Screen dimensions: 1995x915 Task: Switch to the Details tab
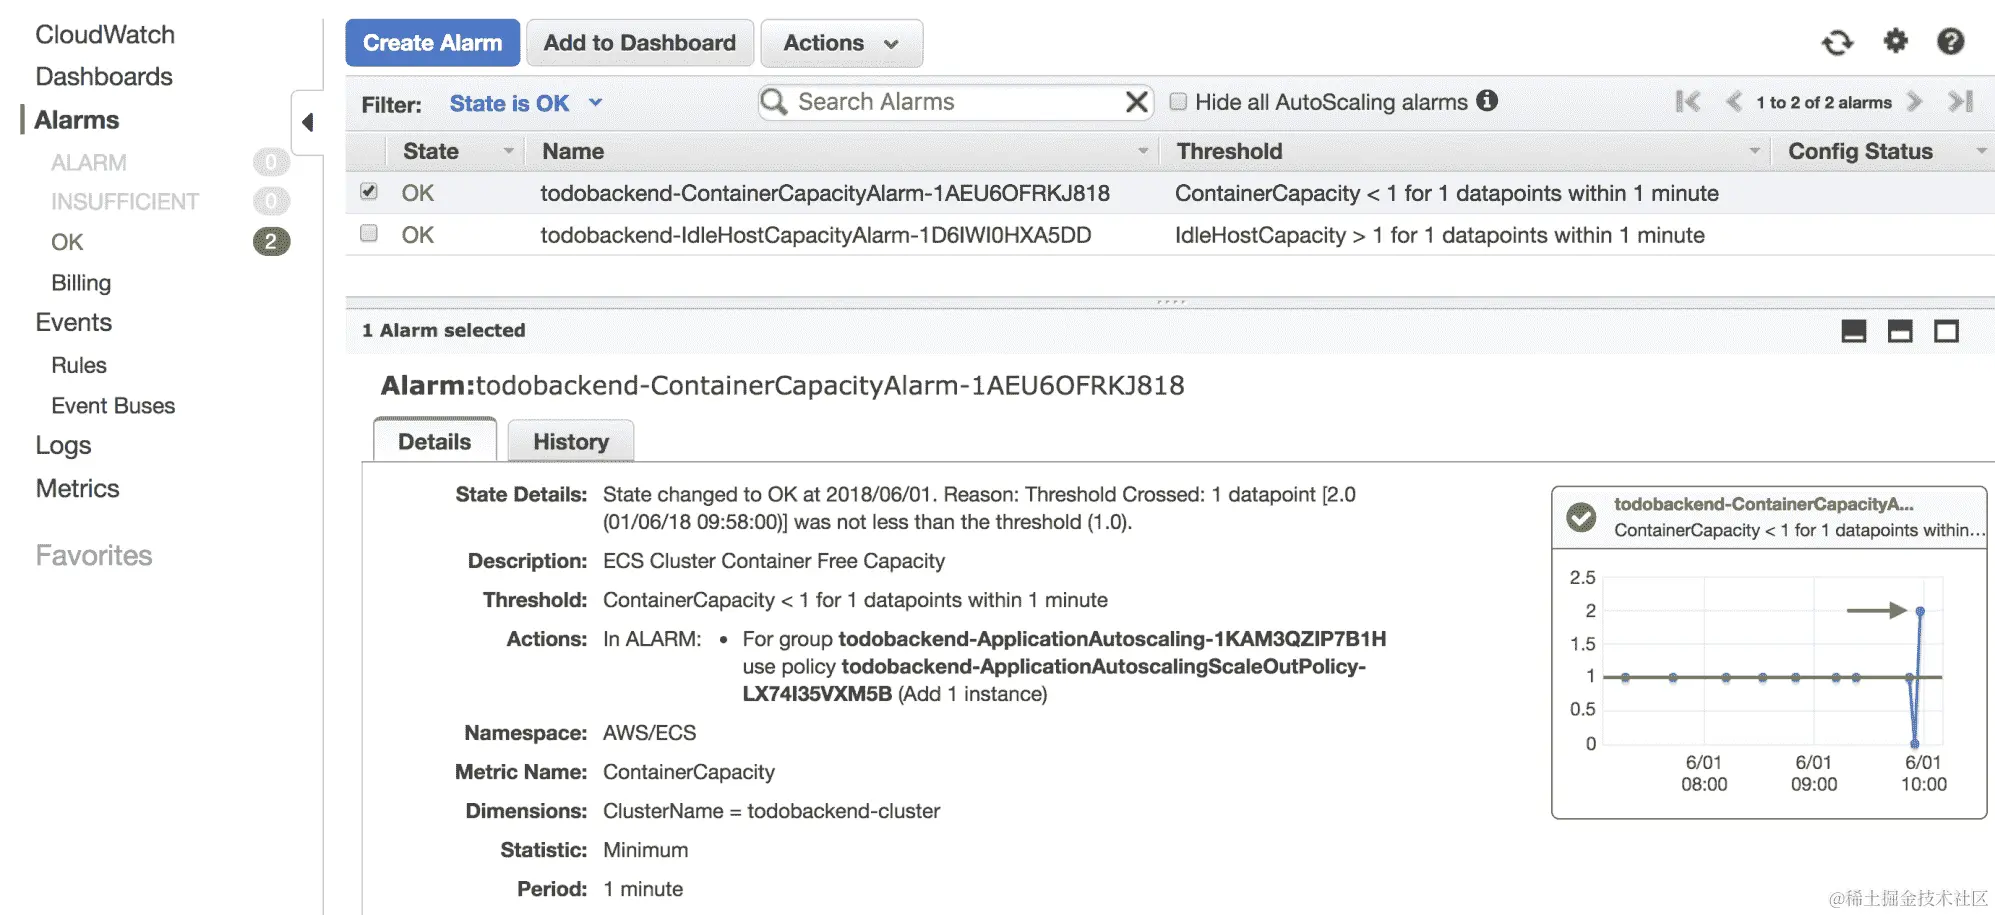pos(434,441)
